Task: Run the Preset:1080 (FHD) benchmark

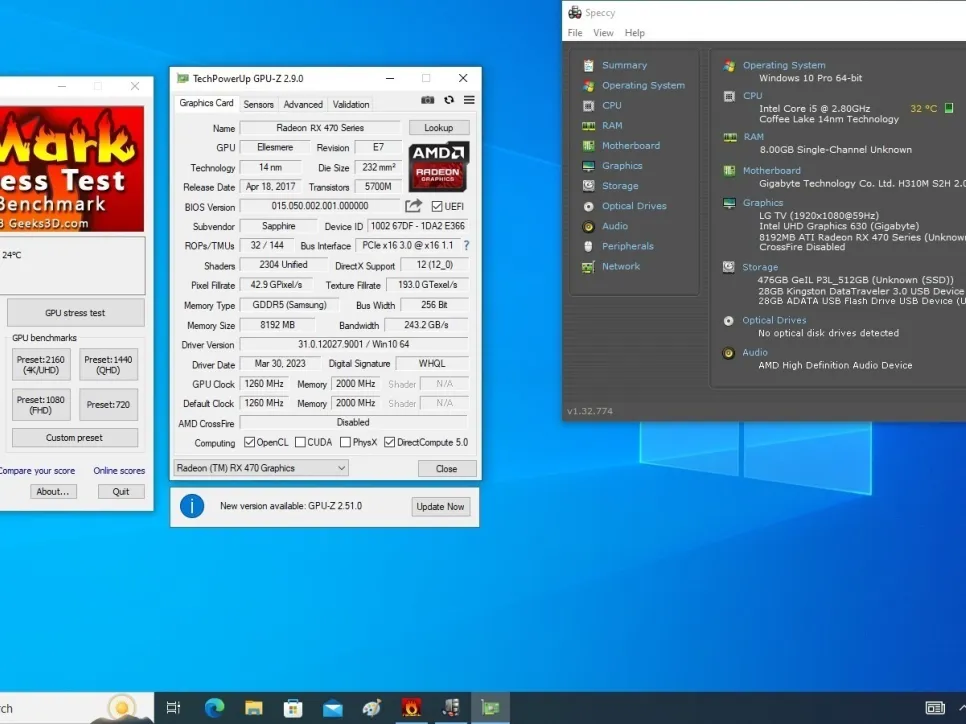Action: point(41,405)
